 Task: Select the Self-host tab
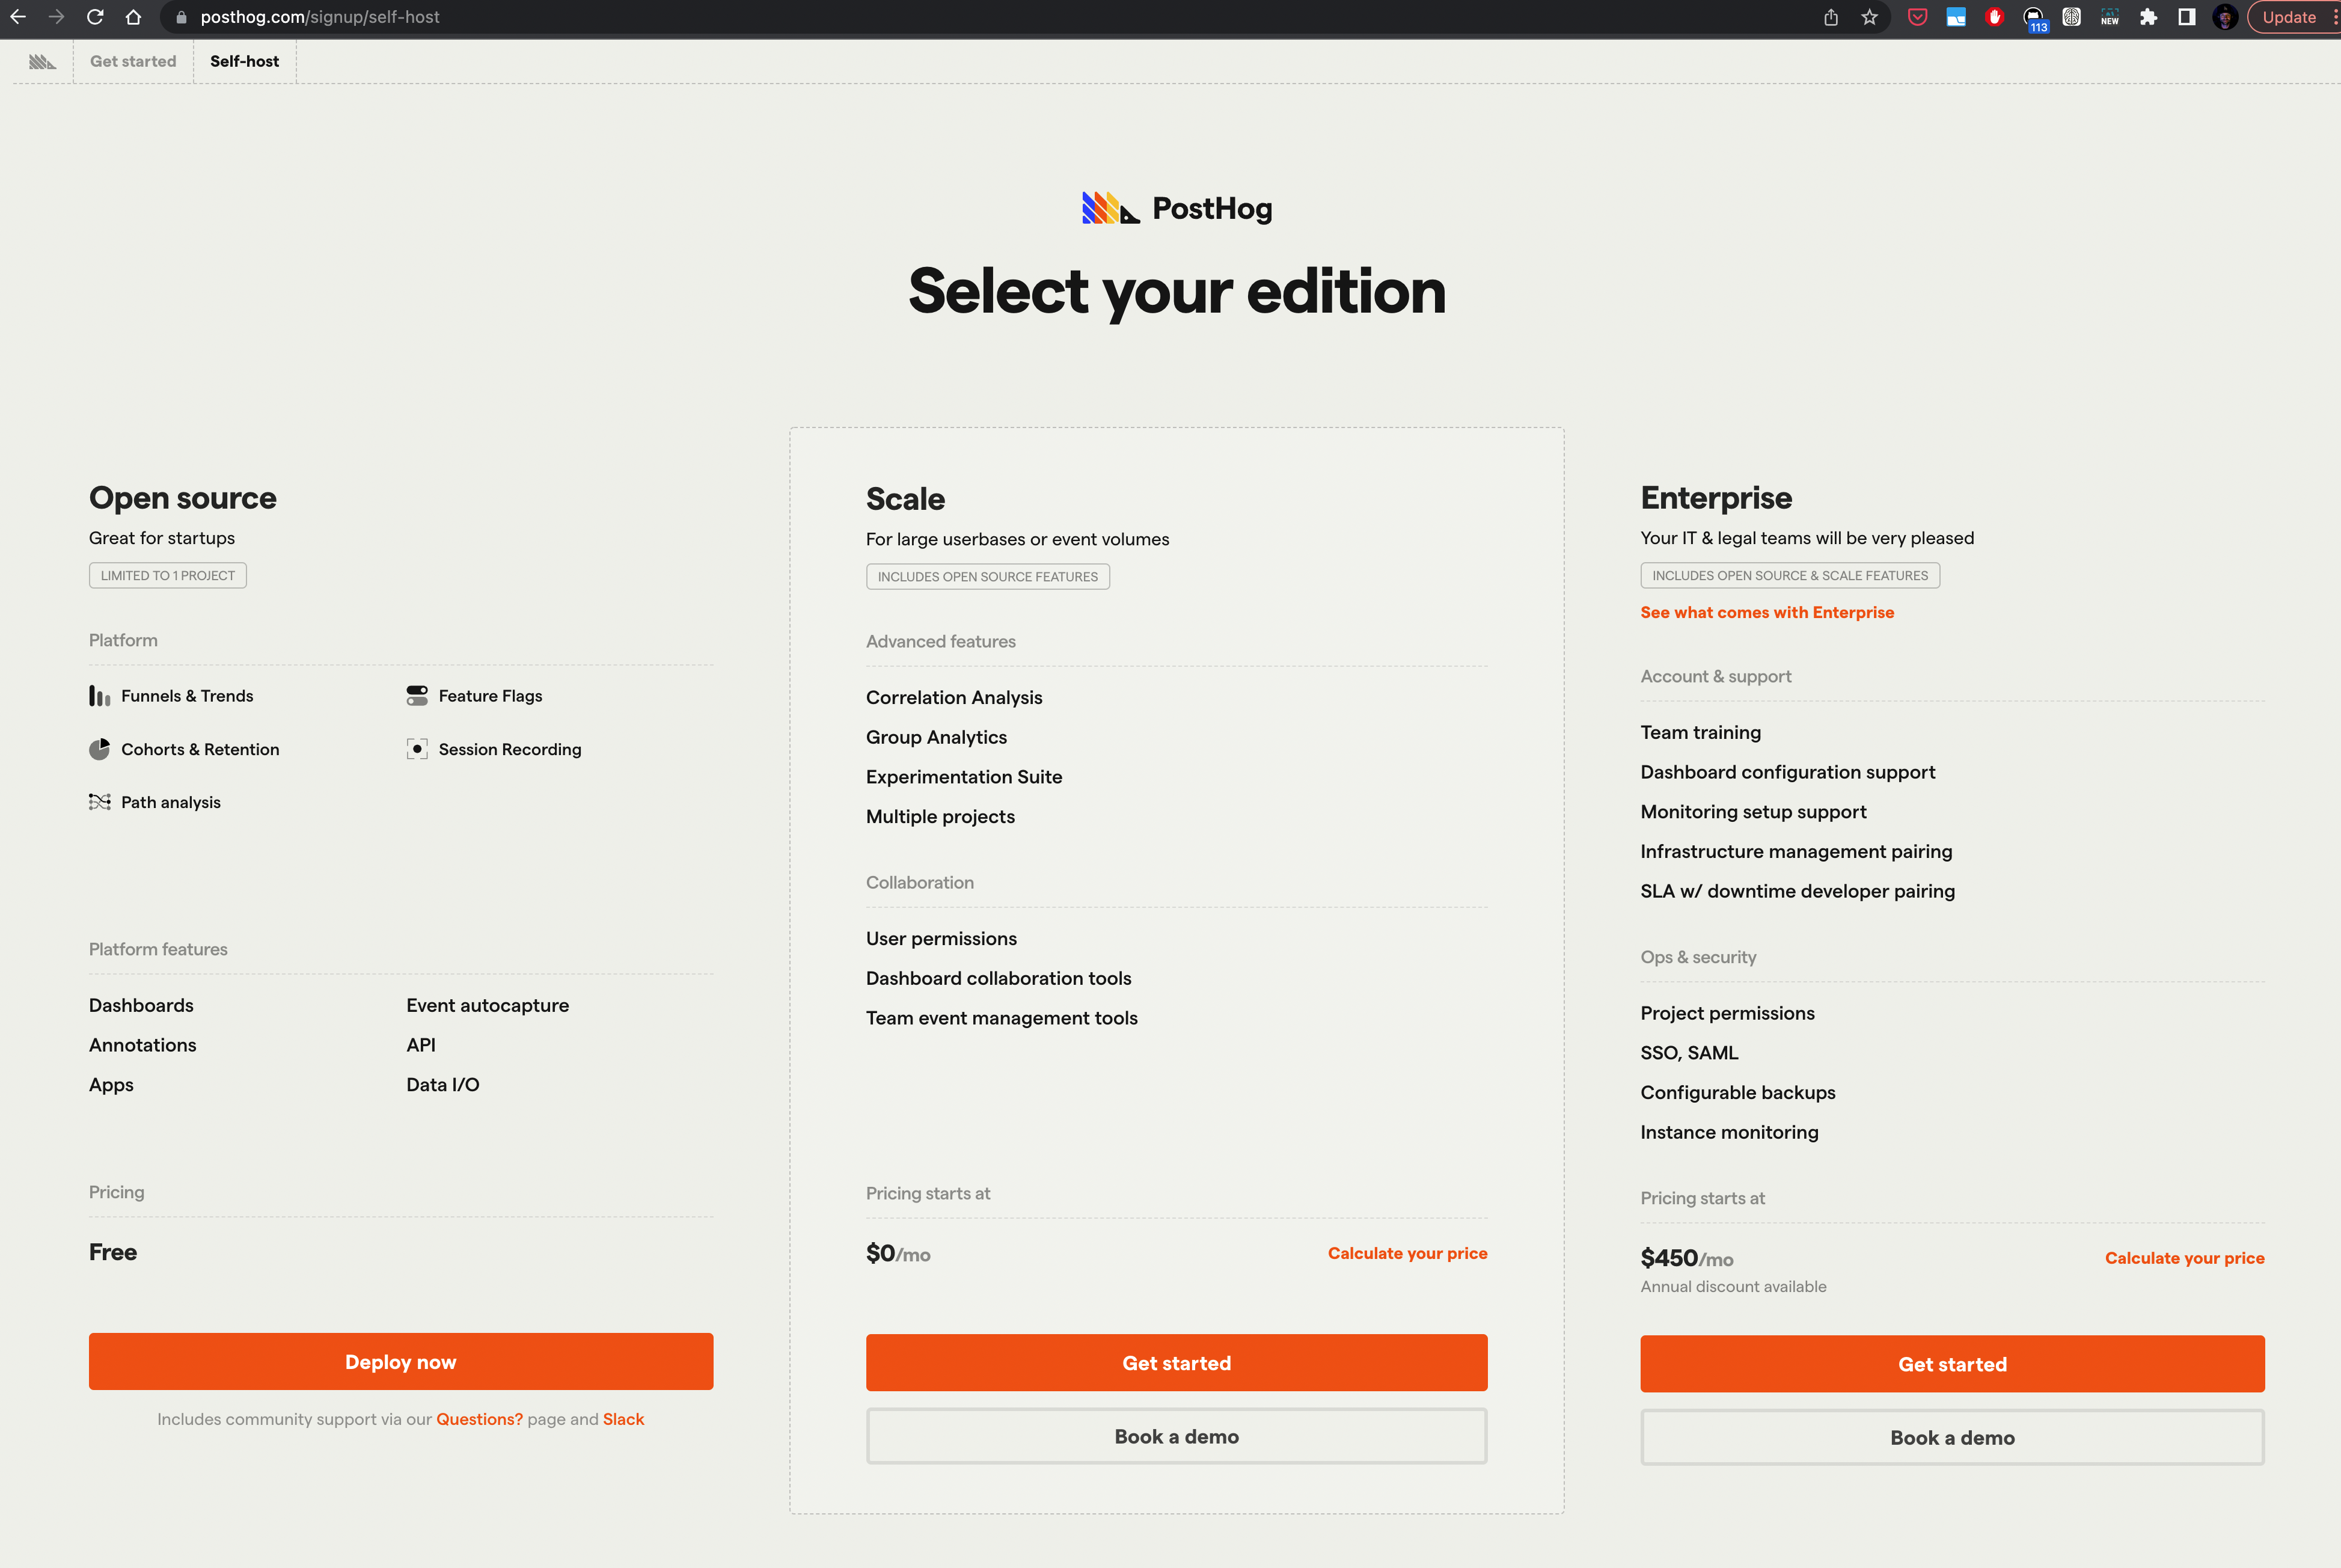244,62
